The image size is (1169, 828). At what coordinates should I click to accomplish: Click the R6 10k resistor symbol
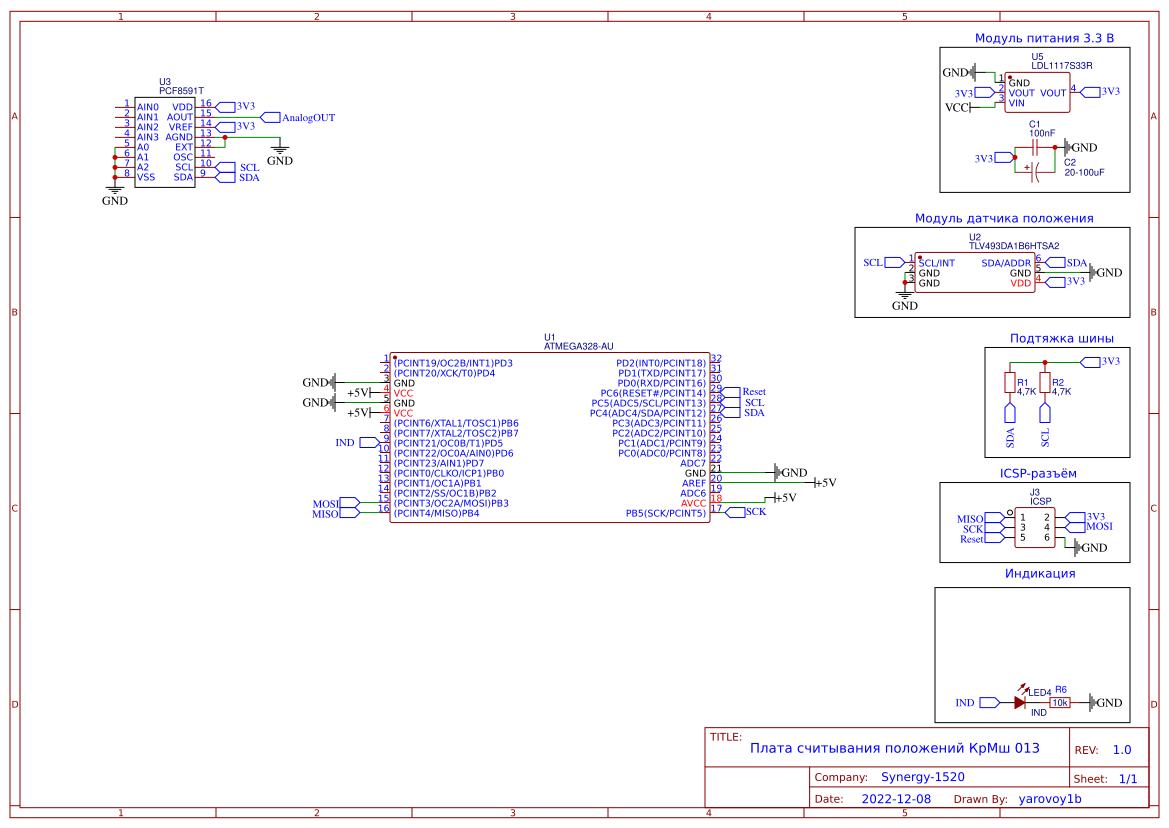[x=1060, y=703]
